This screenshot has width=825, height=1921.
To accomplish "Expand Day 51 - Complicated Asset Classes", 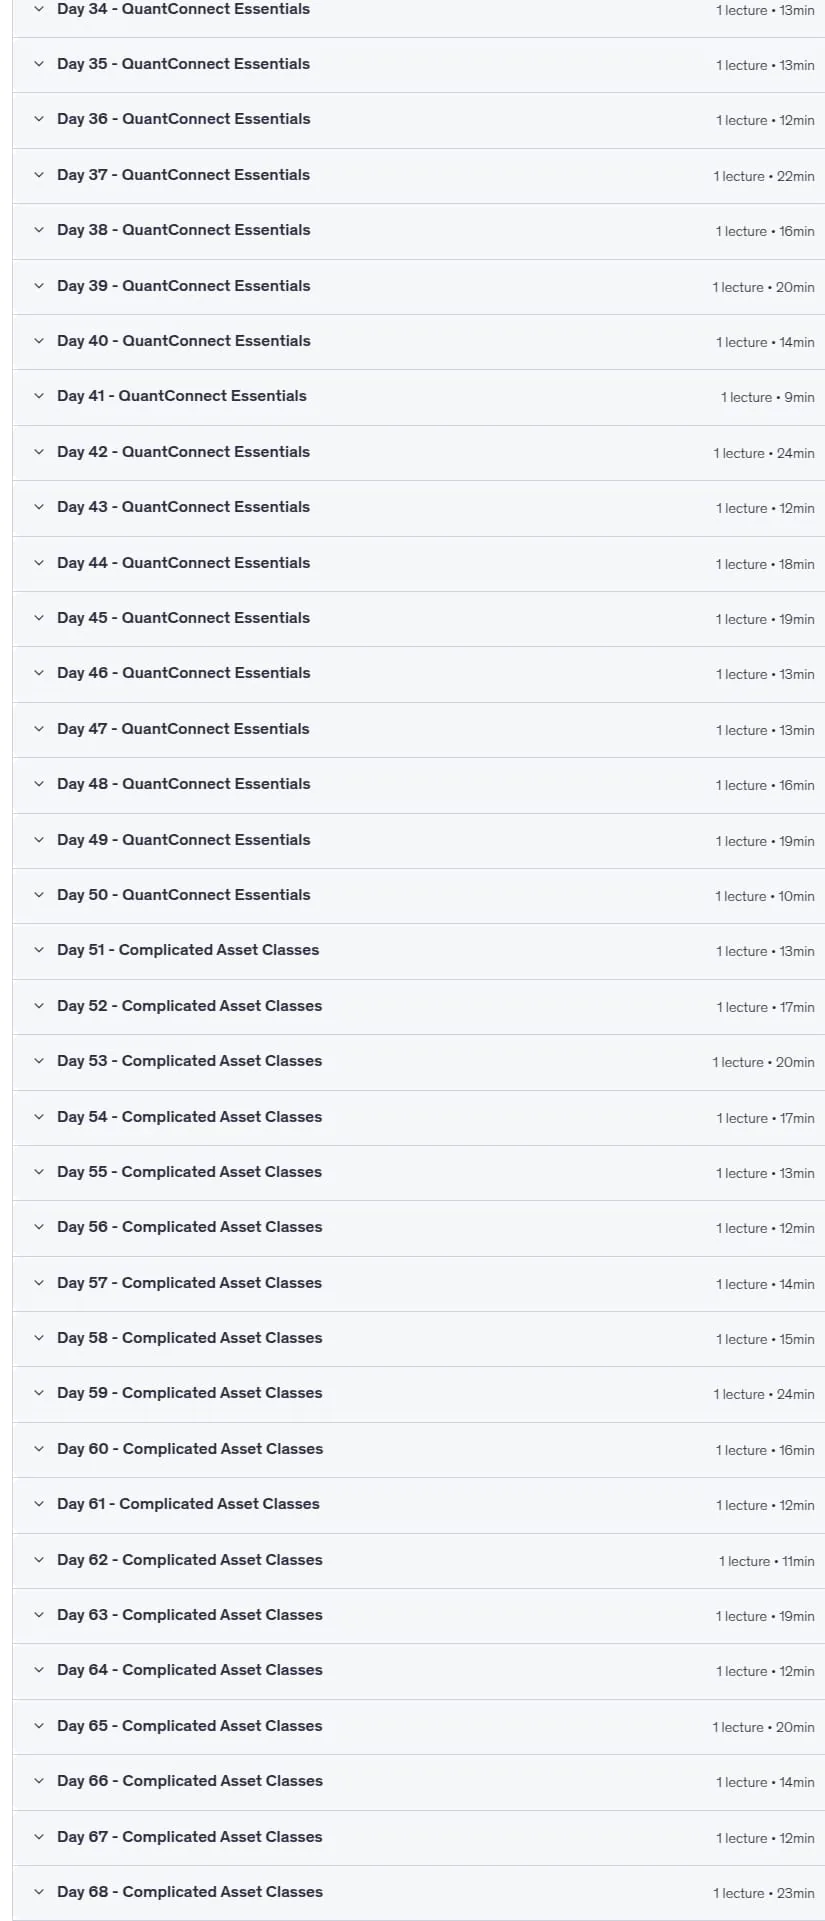I will pos(418,951).
